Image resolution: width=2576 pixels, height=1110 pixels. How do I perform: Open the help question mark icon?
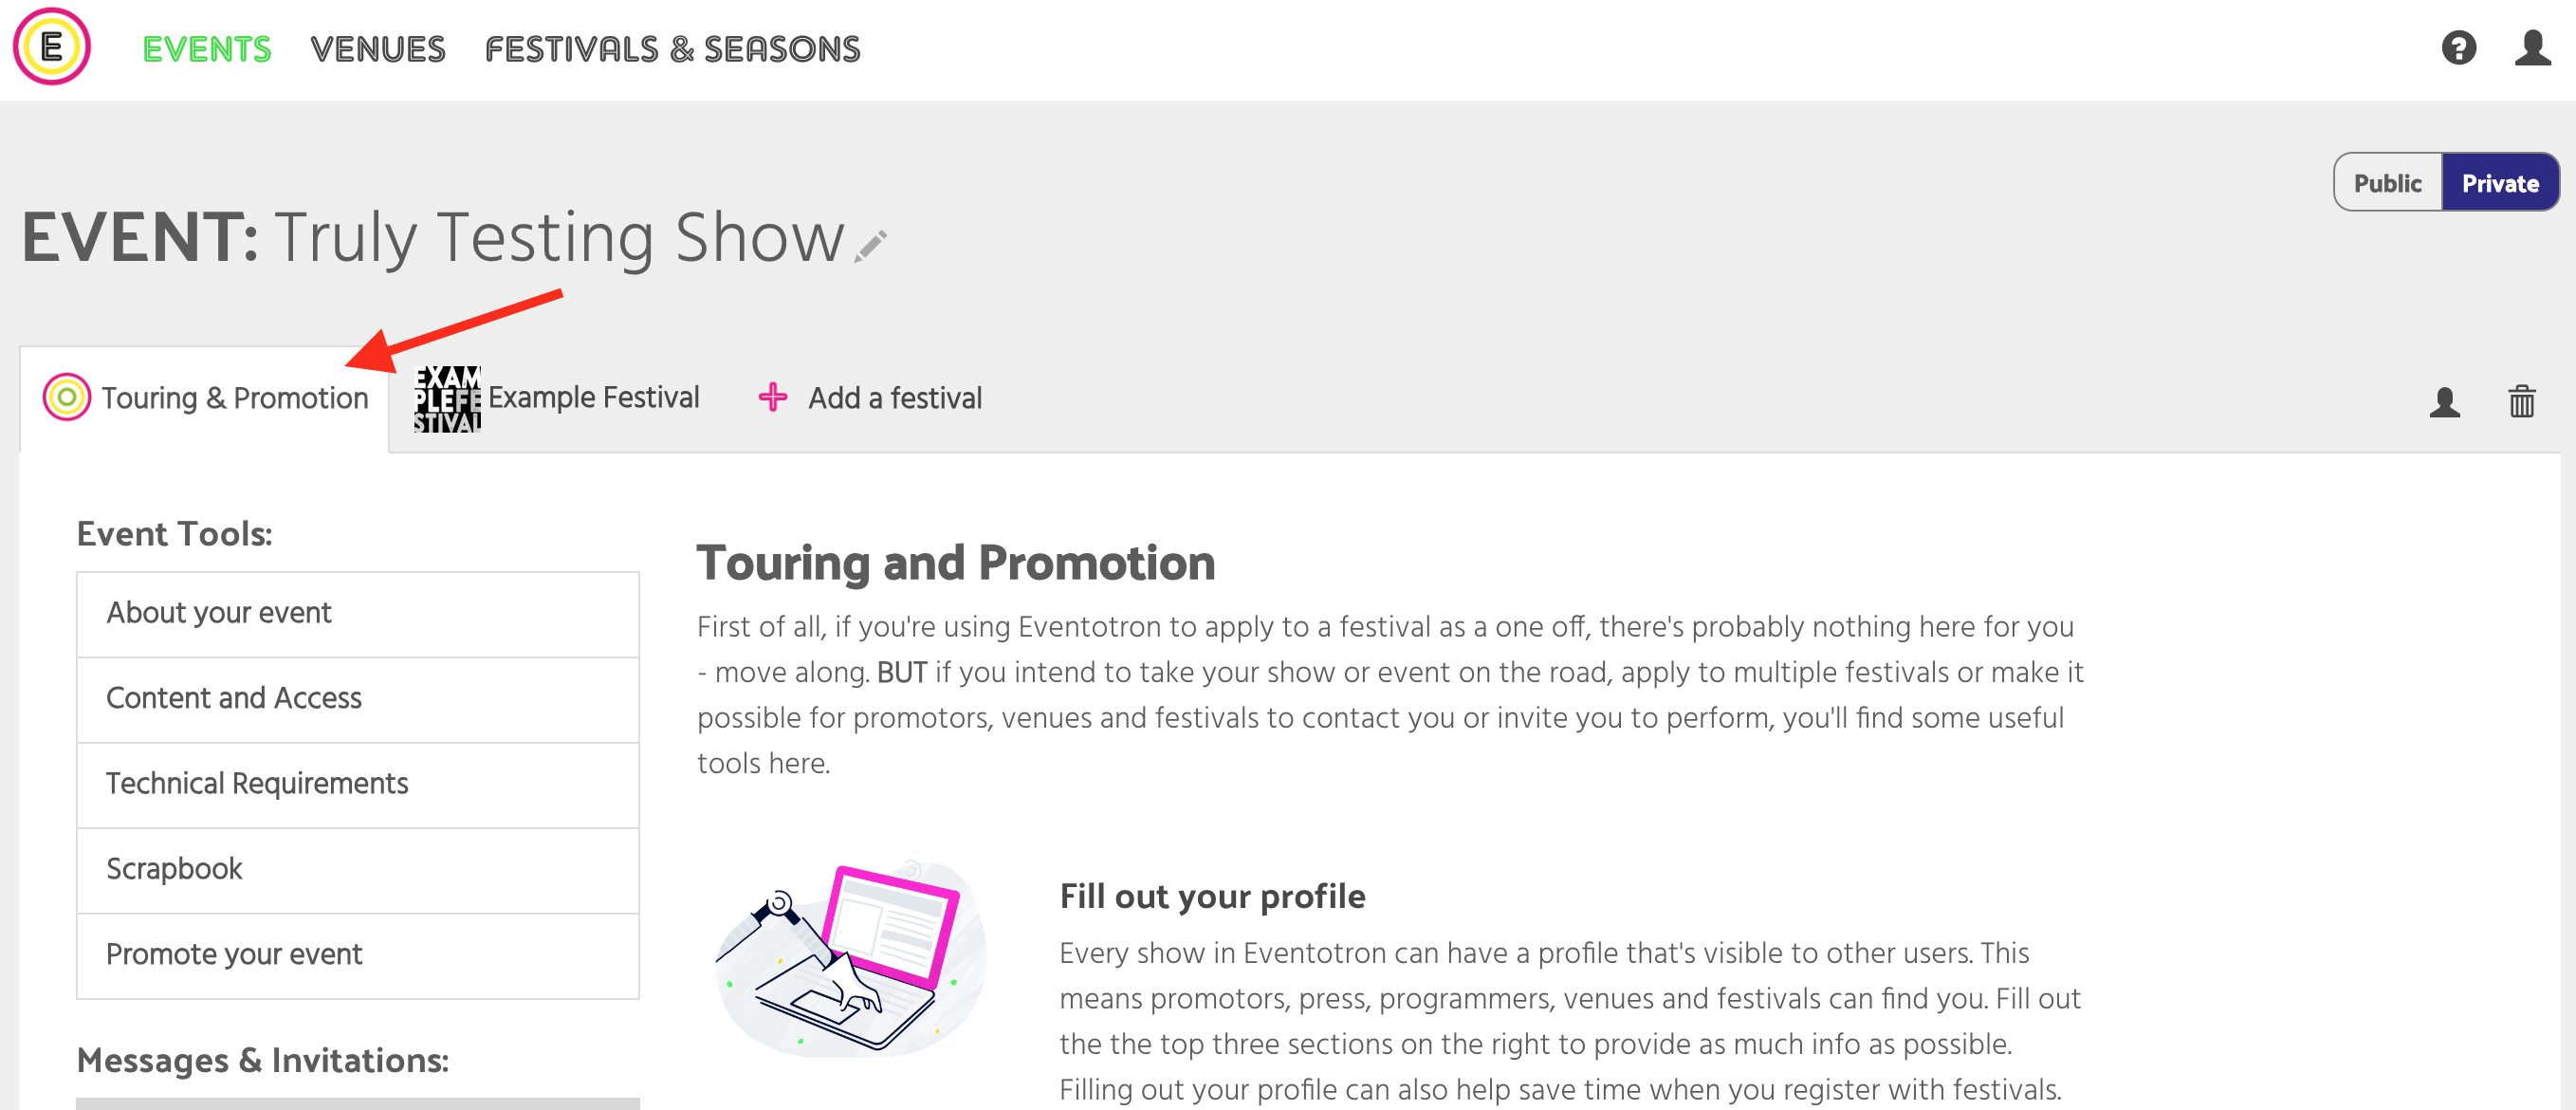click(2458, 48)
